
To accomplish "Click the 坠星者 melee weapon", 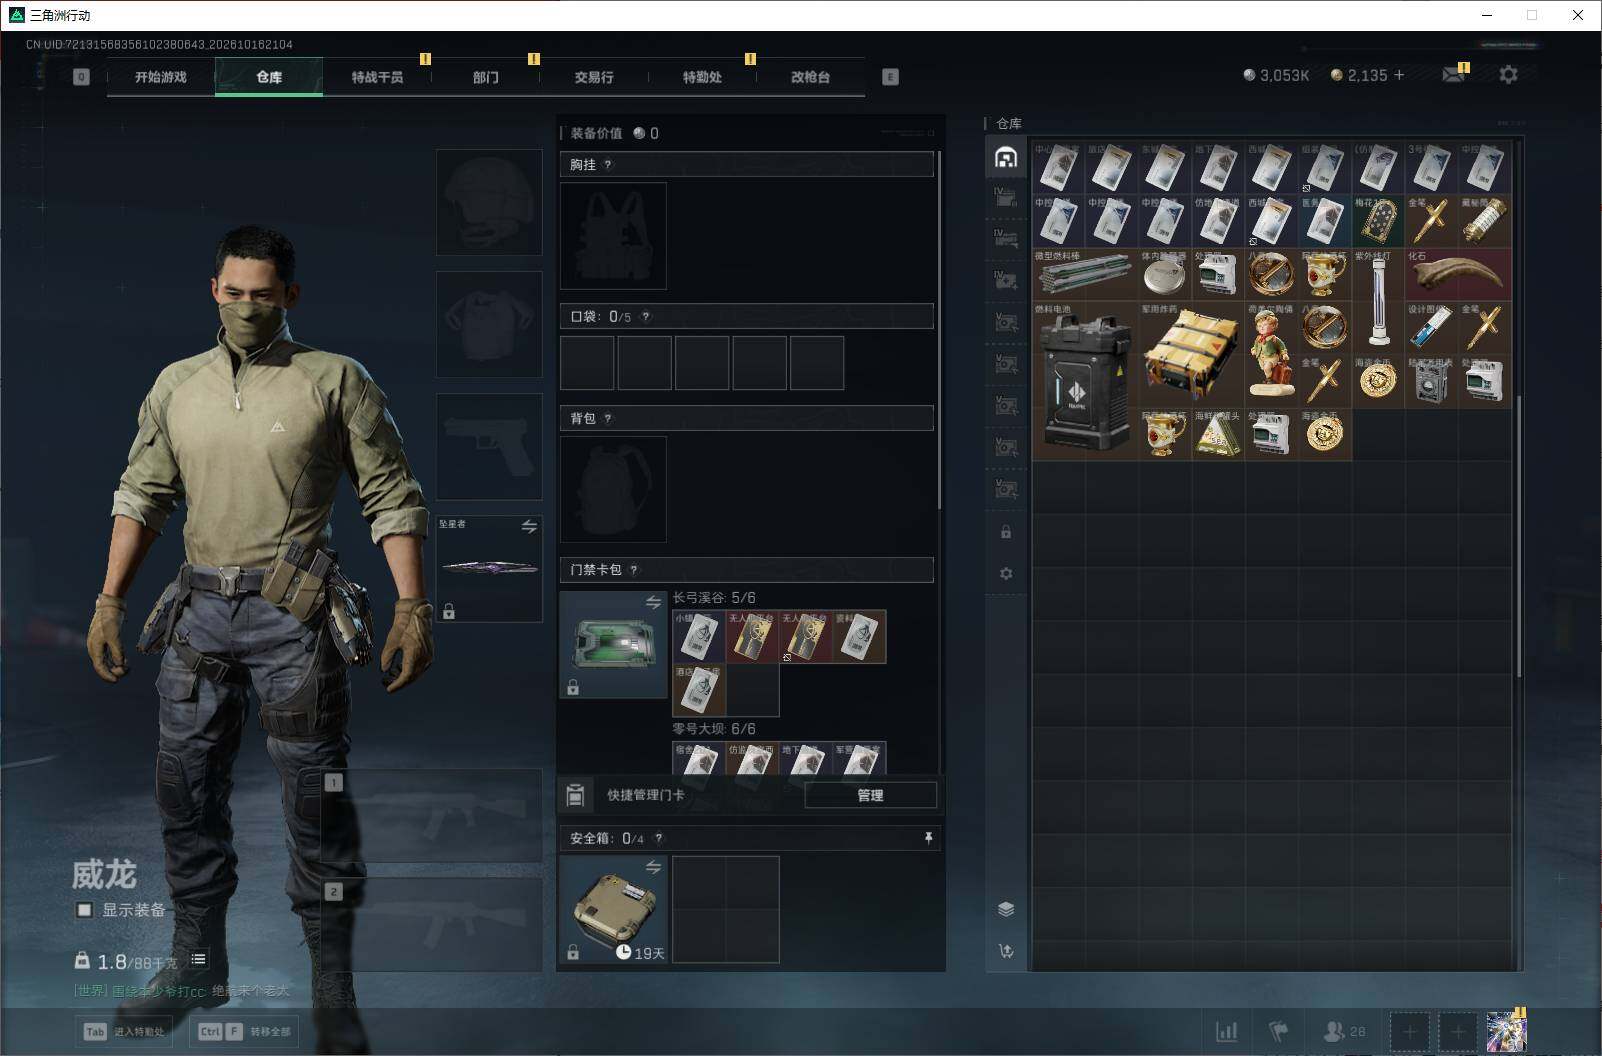I will pyautogui.click(x=489, y=568).
